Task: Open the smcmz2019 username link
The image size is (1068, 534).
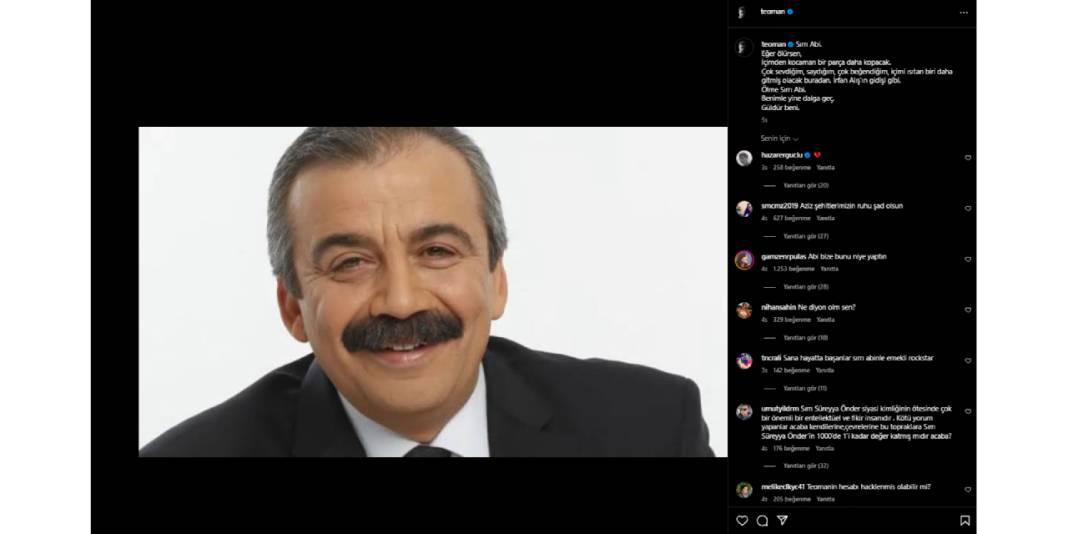Action: (779, 206)
